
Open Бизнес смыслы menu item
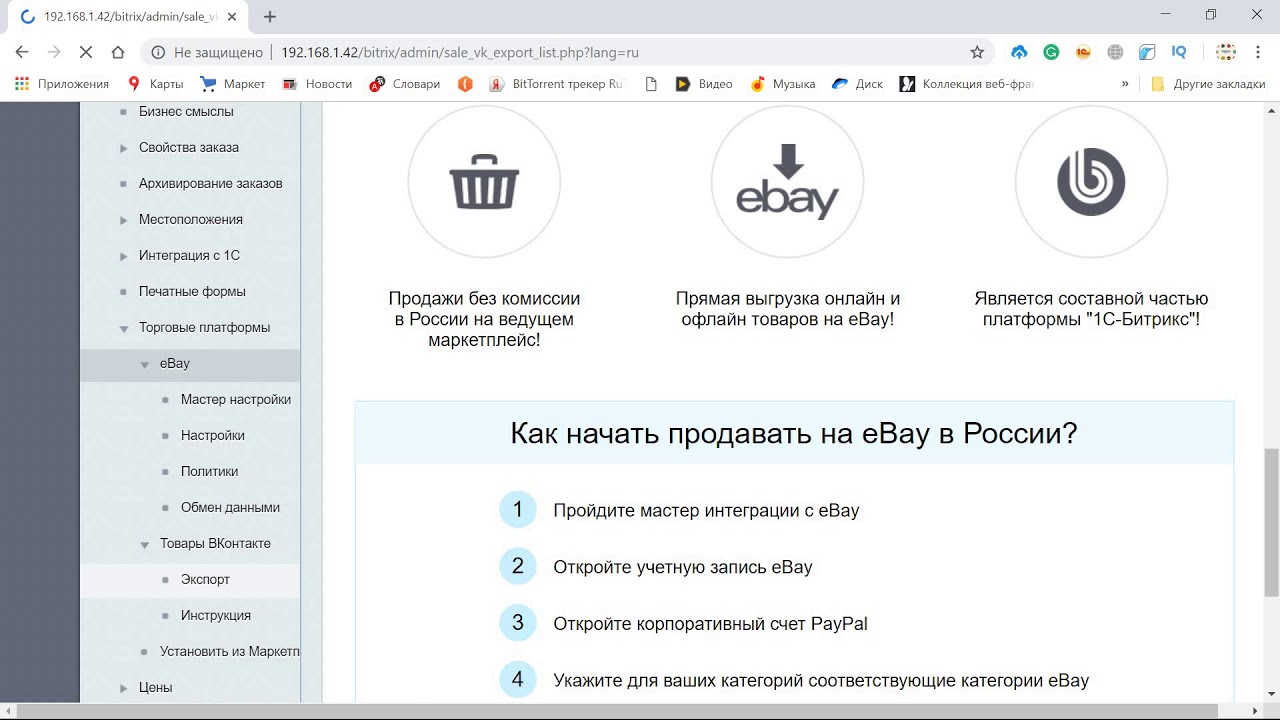186,111
